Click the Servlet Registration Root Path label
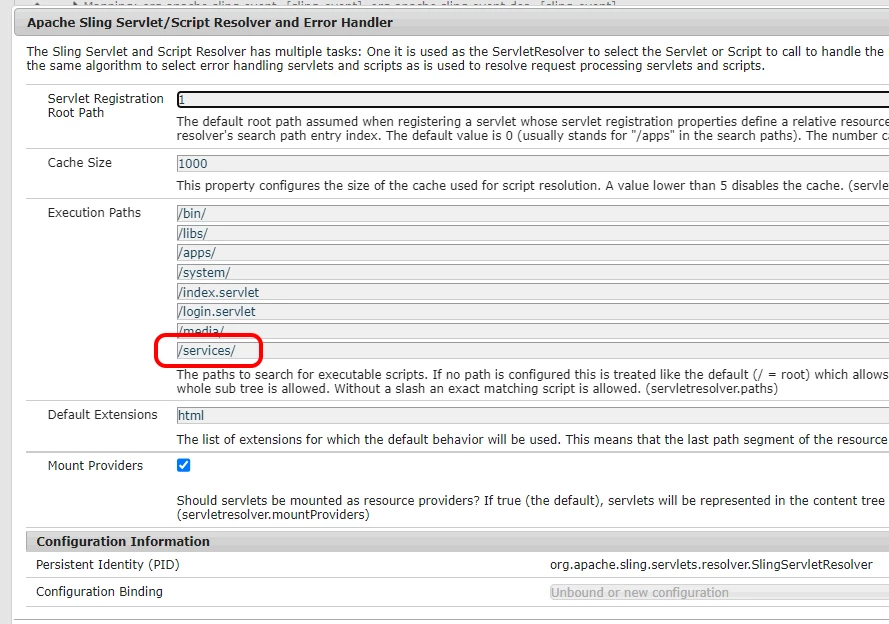This screenshot has width=889, height=624. pos(105,105)
